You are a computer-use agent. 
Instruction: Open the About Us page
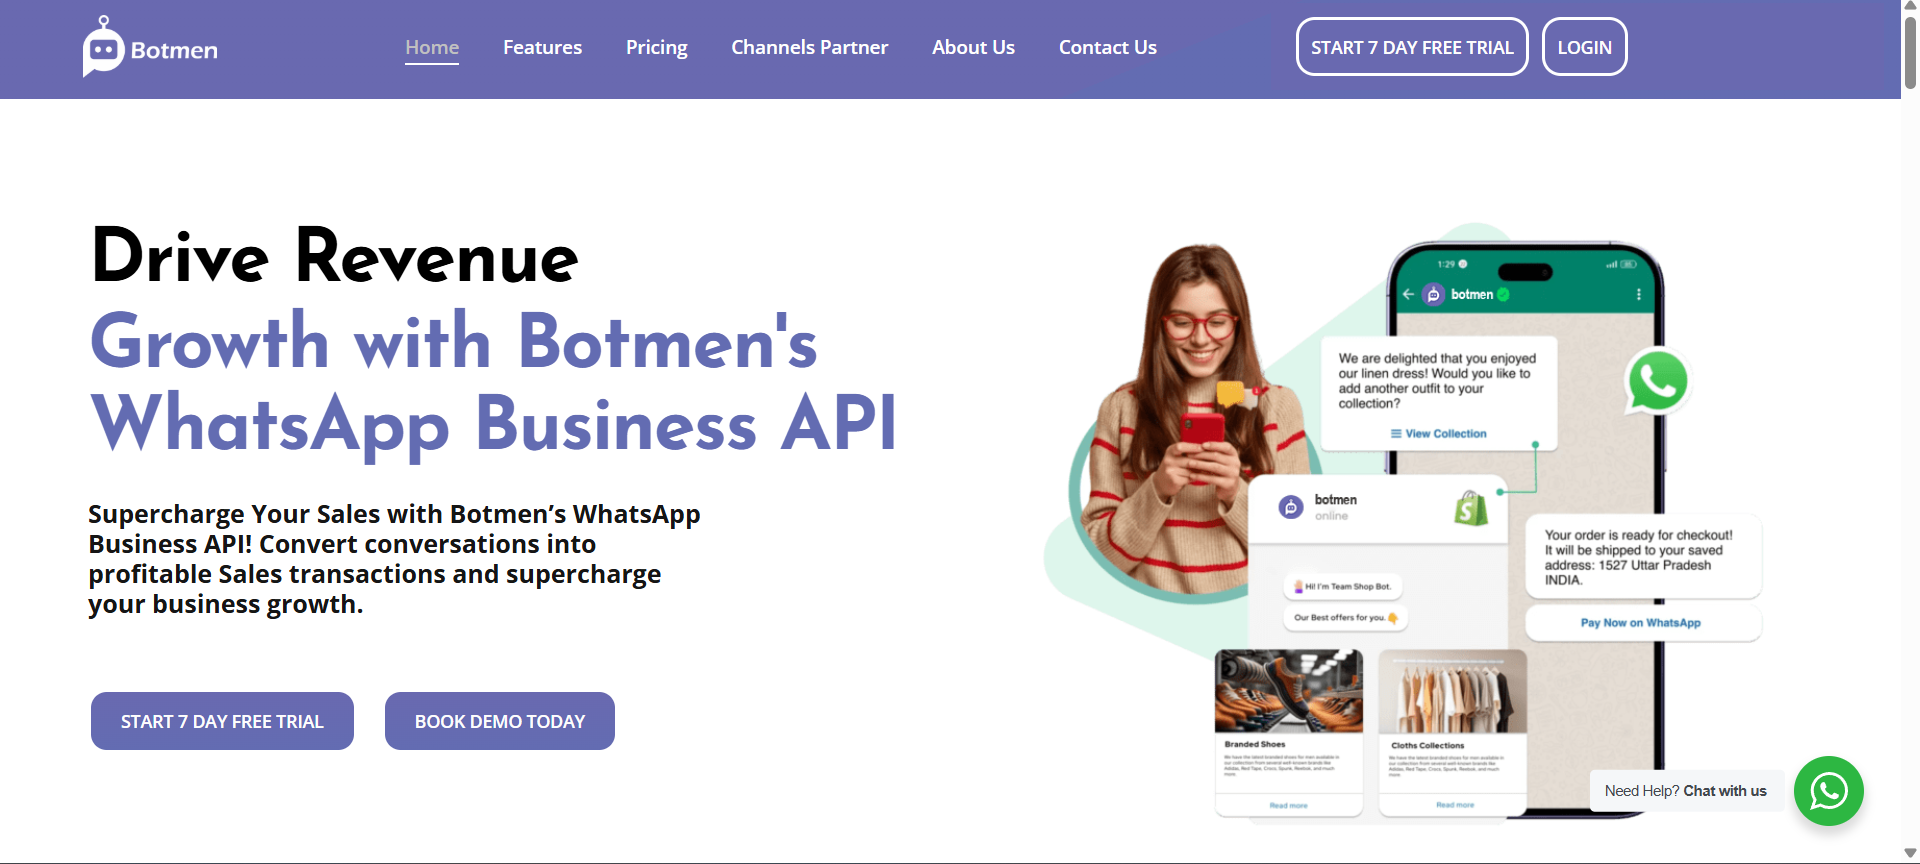click(x=973, y=47)
